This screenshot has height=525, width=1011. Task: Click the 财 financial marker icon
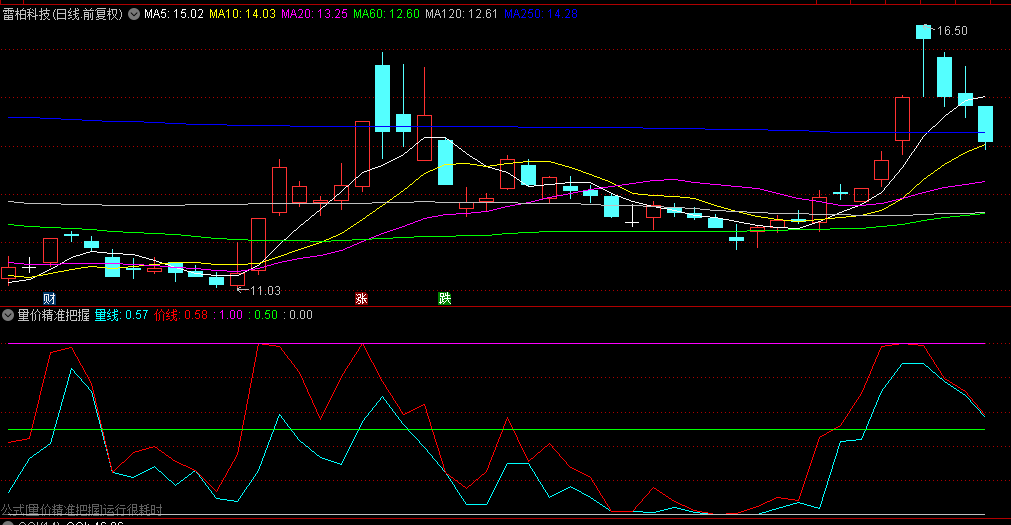pyautogui.click(x=49, y=298)
